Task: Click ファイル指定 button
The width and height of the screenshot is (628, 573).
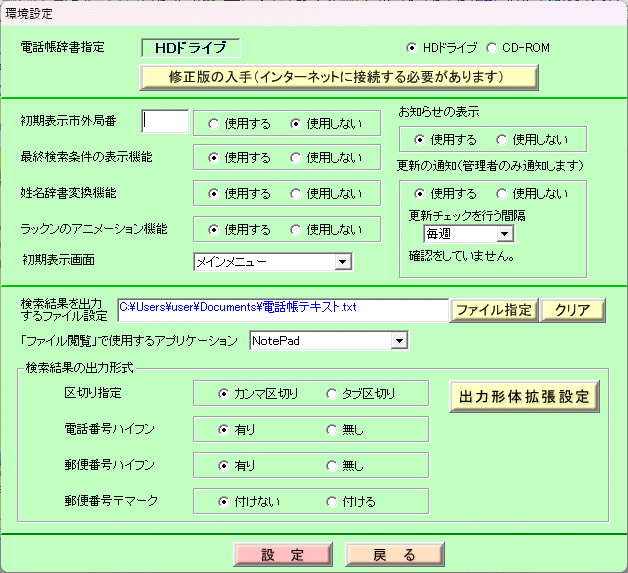Action: (x=494, y=310)
